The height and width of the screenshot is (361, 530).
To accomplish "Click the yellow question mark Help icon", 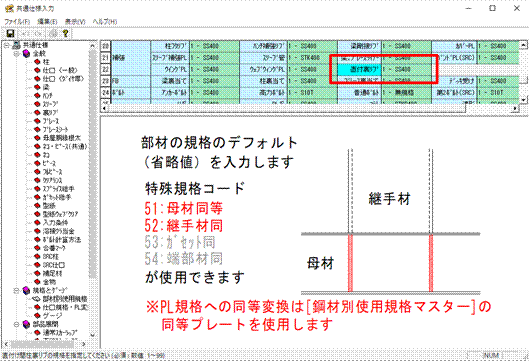I will pos(65,33).
